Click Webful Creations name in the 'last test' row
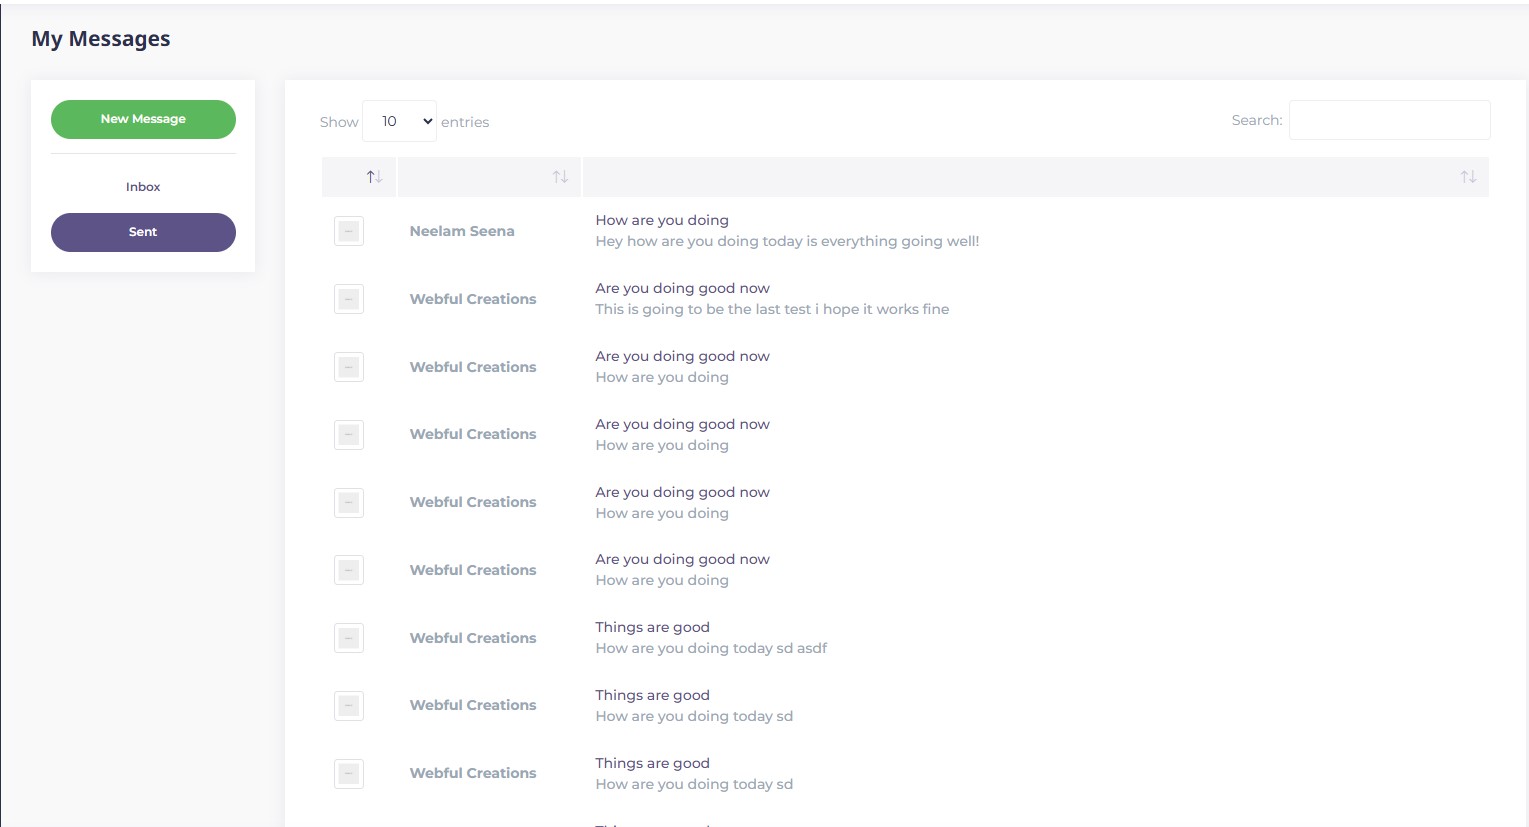This screenshot has width=1529, height=827. pyautogui.click(x=473, y=299)
